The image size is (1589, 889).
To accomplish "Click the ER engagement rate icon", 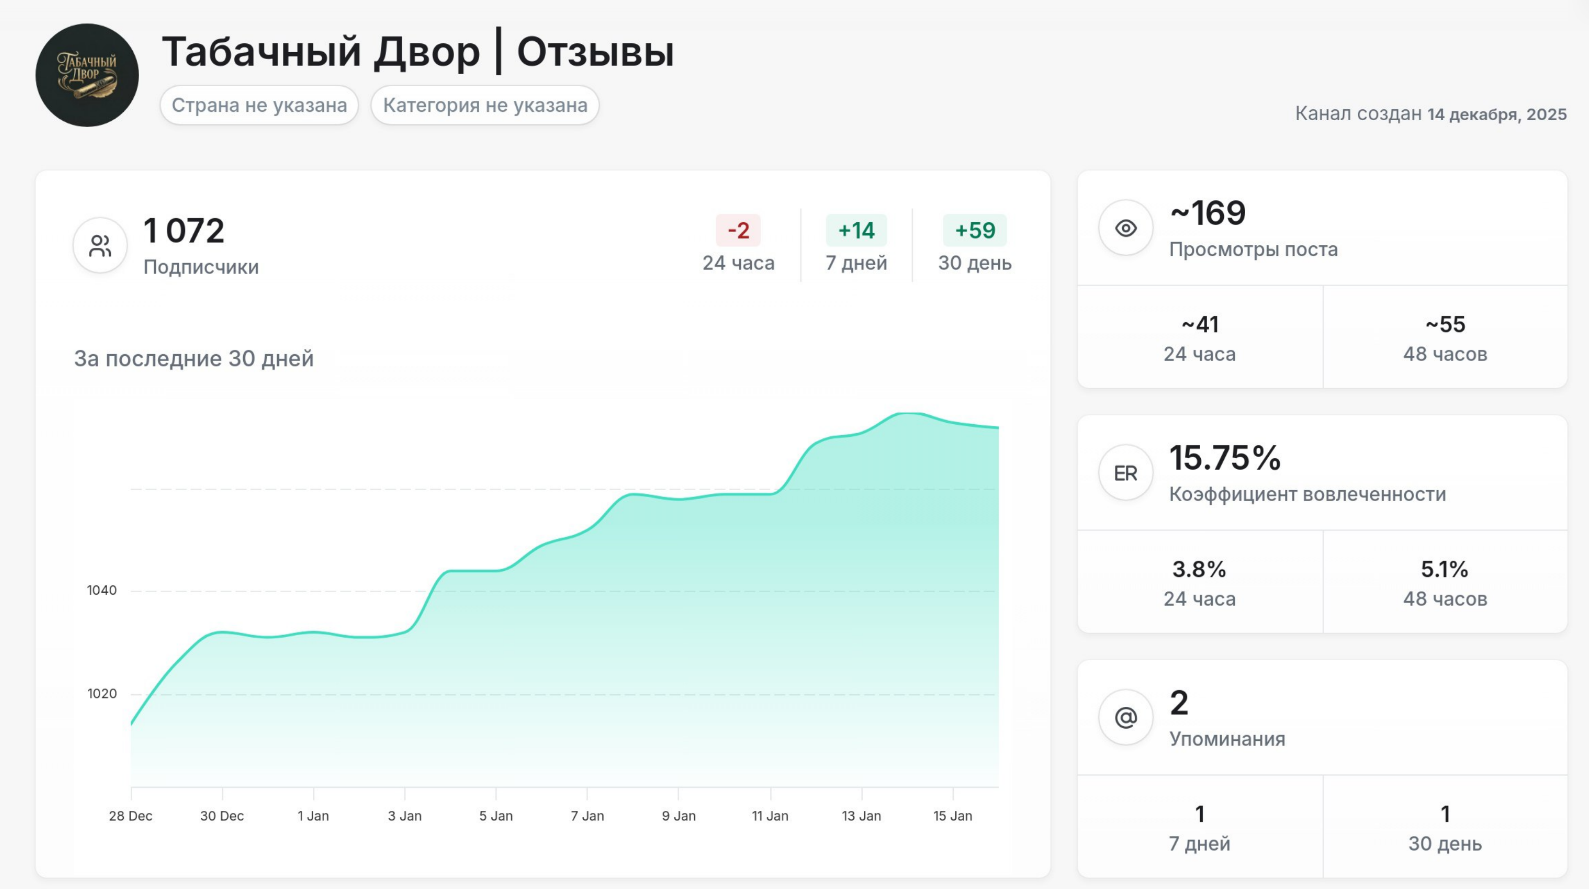I will tap(1126, 473).
